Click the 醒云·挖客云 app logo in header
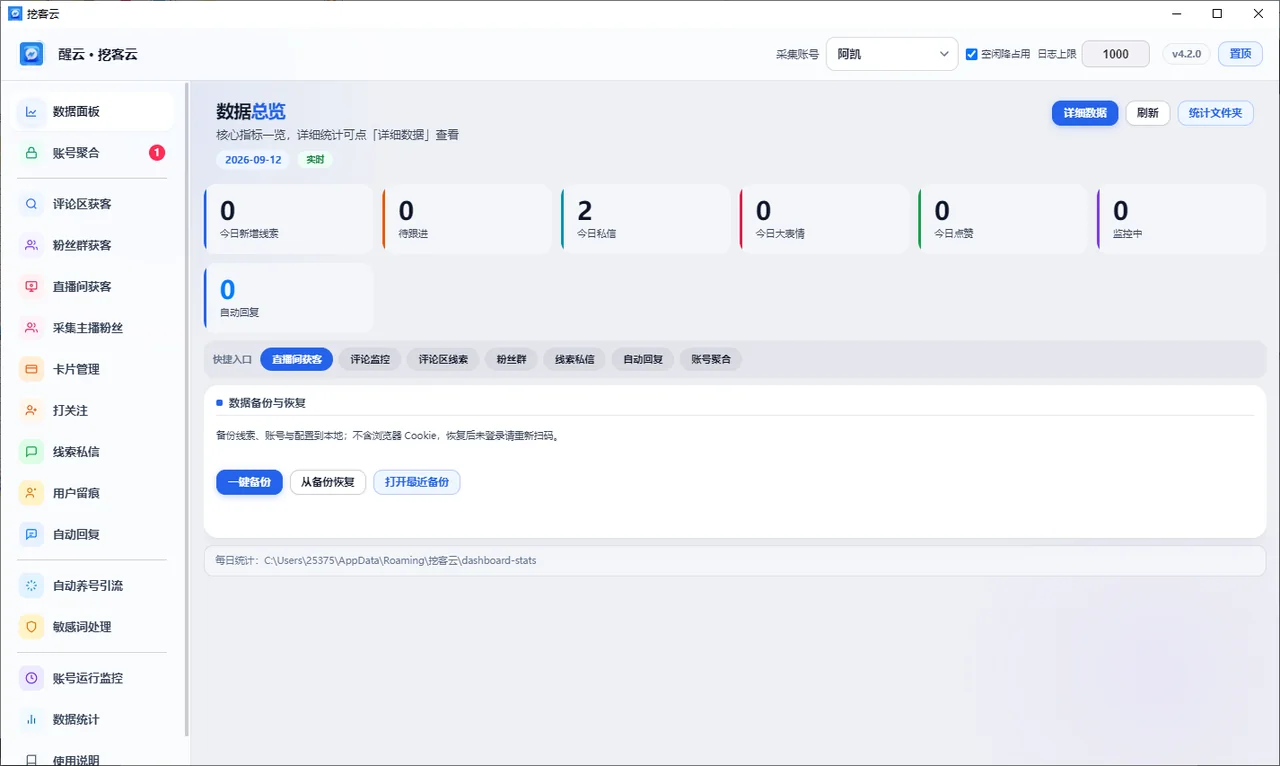1280x766 pixels. [32, 54]
